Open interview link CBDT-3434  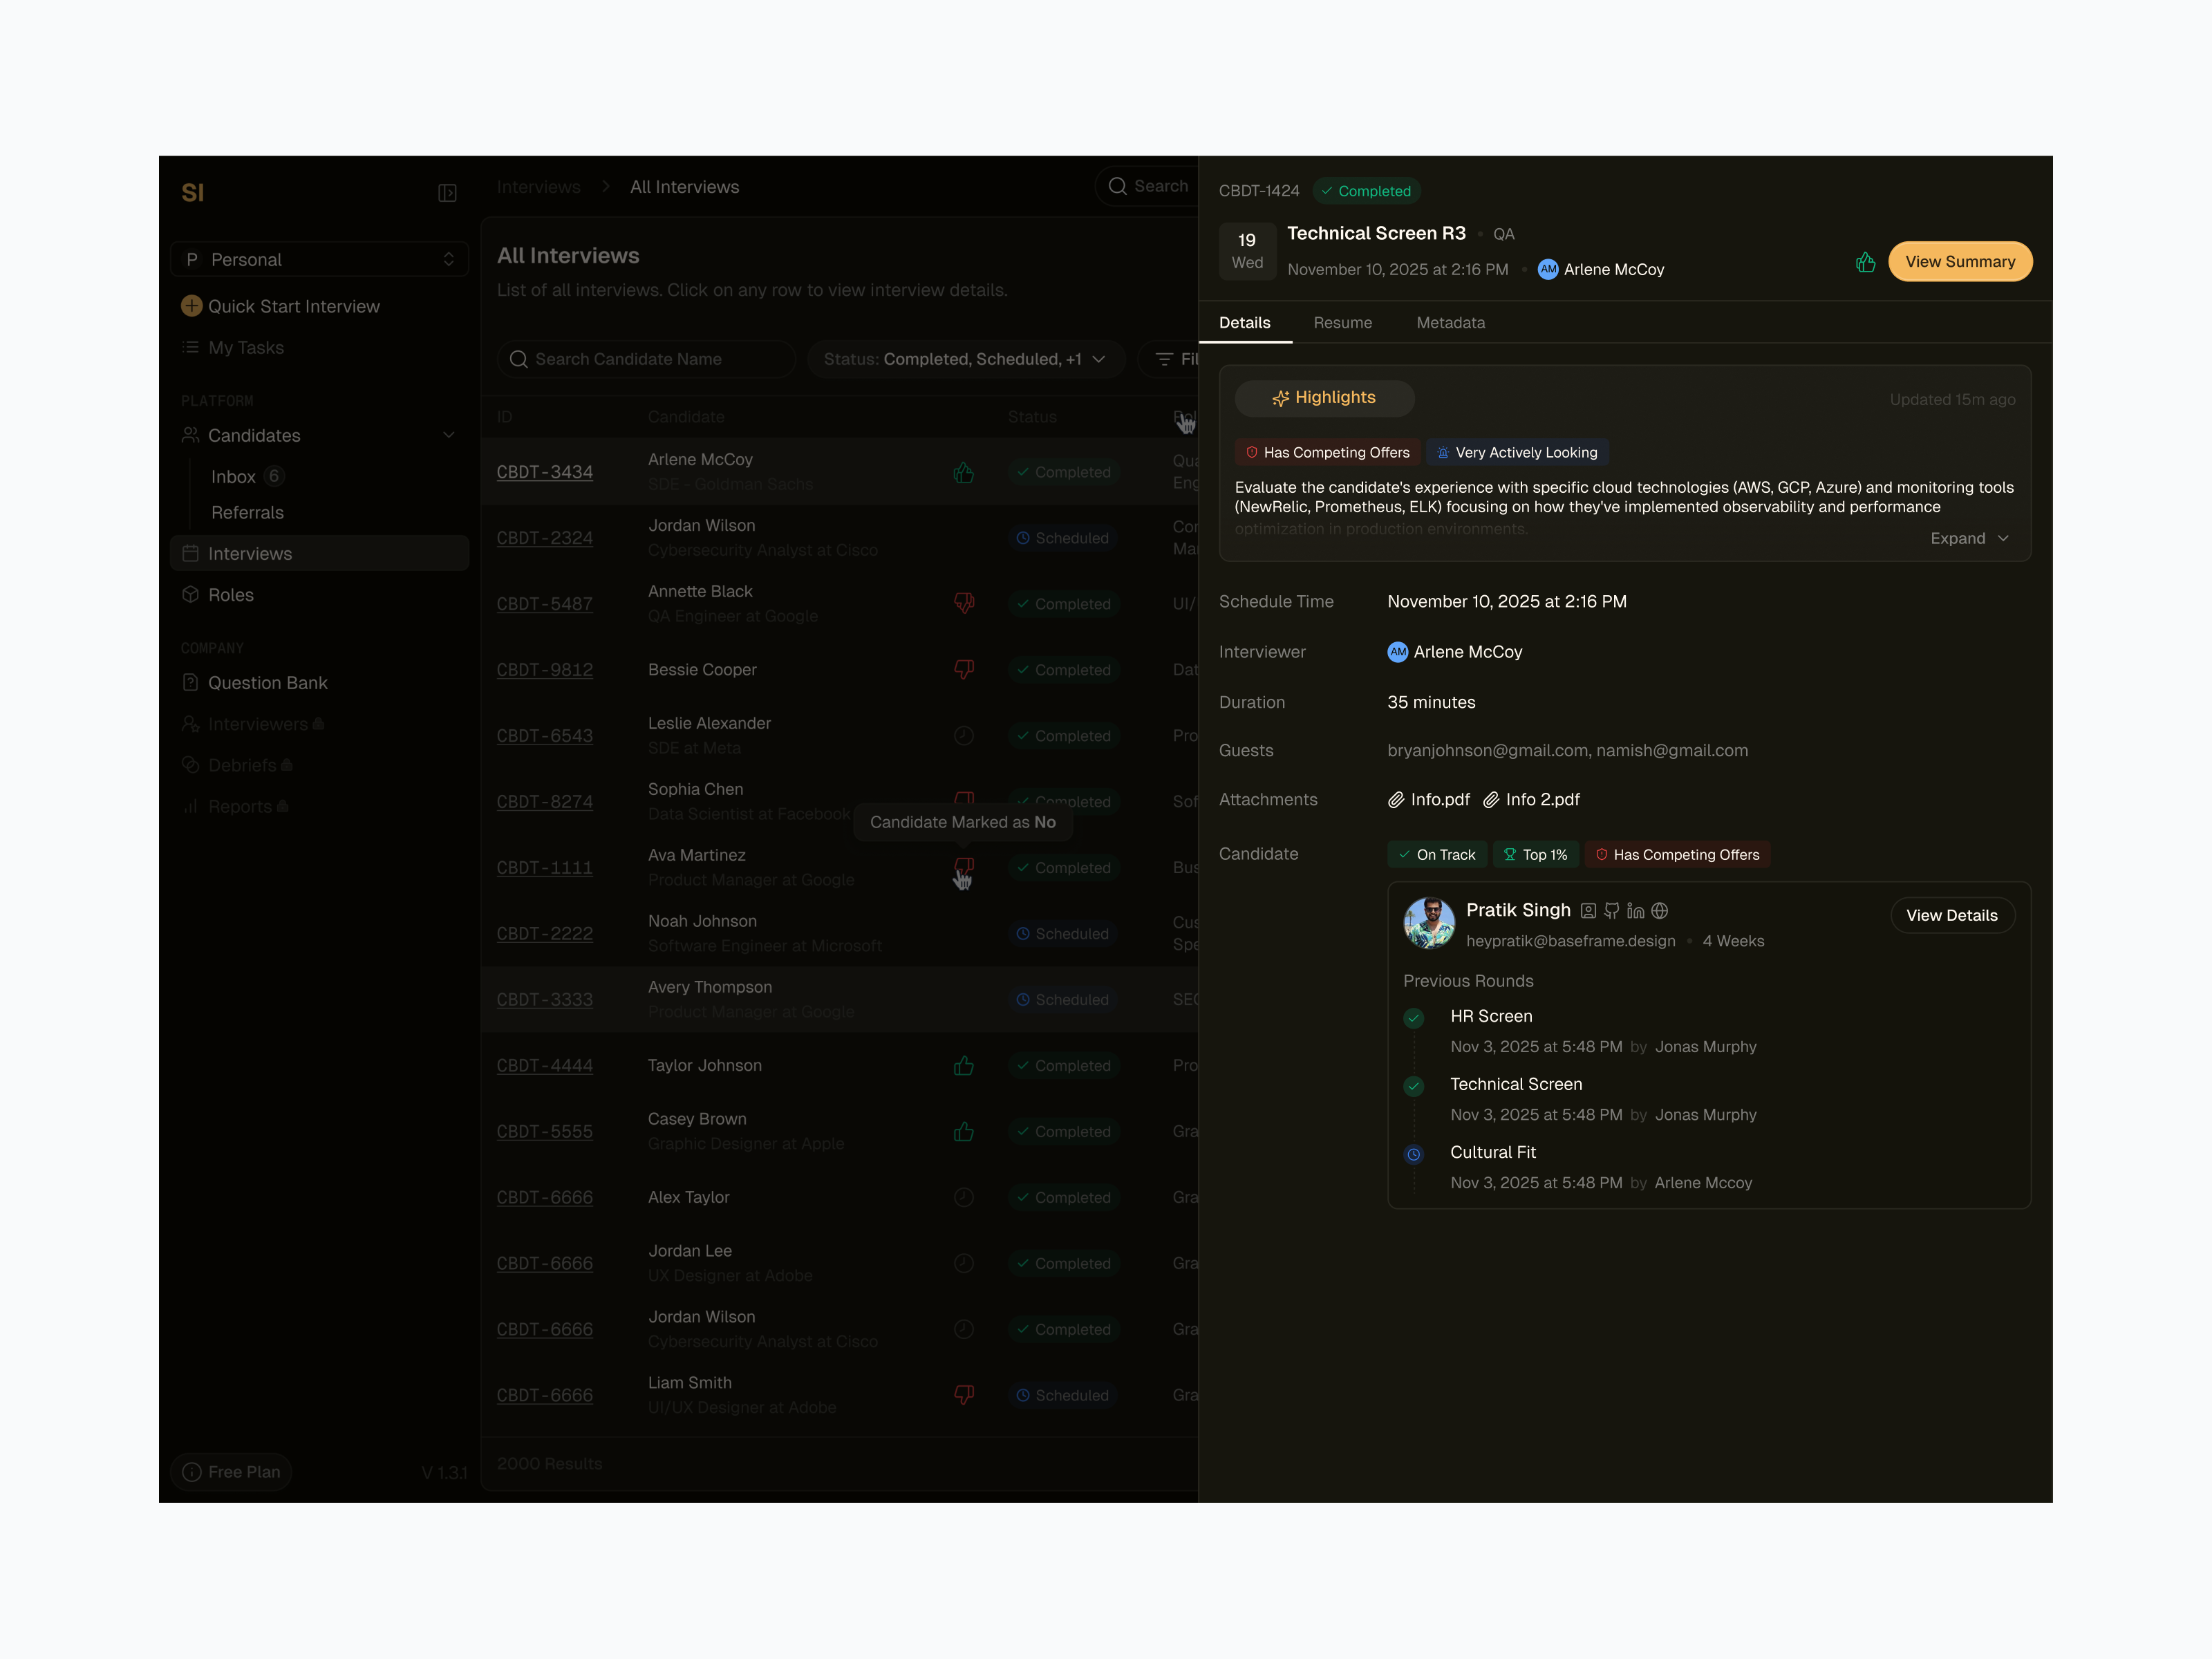(x=545, y=472)
